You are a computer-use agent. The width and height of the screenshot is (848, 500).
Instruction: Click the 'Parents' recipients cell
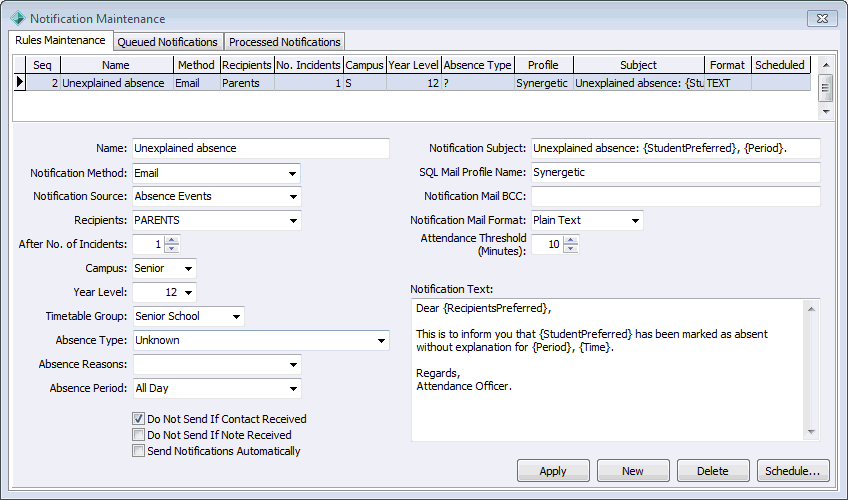point(247,83)
